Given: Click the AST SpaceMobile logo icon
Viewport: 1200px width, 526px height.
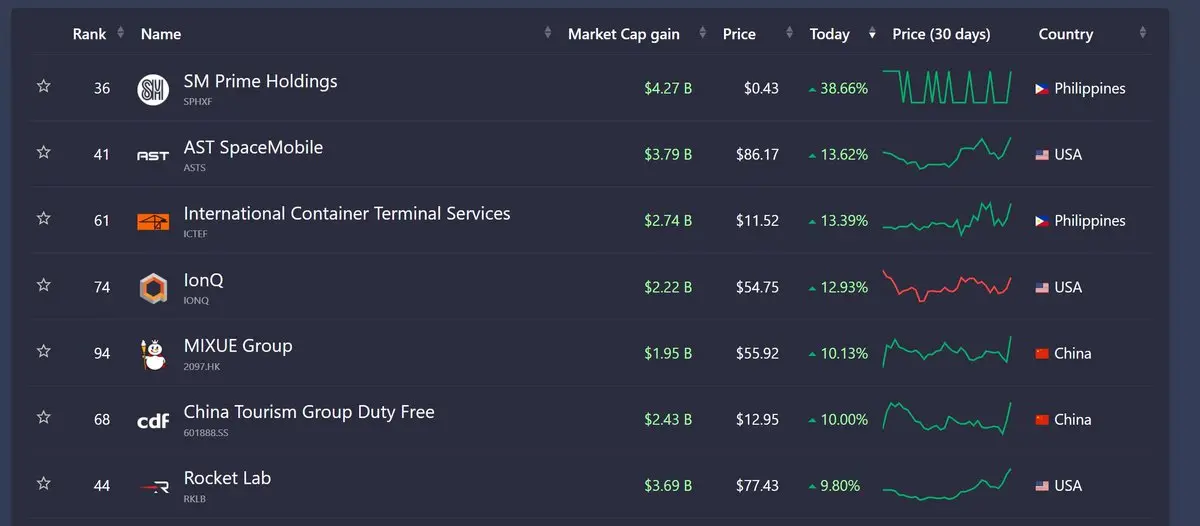Looking at the screenshot, I should coord(153,156).
